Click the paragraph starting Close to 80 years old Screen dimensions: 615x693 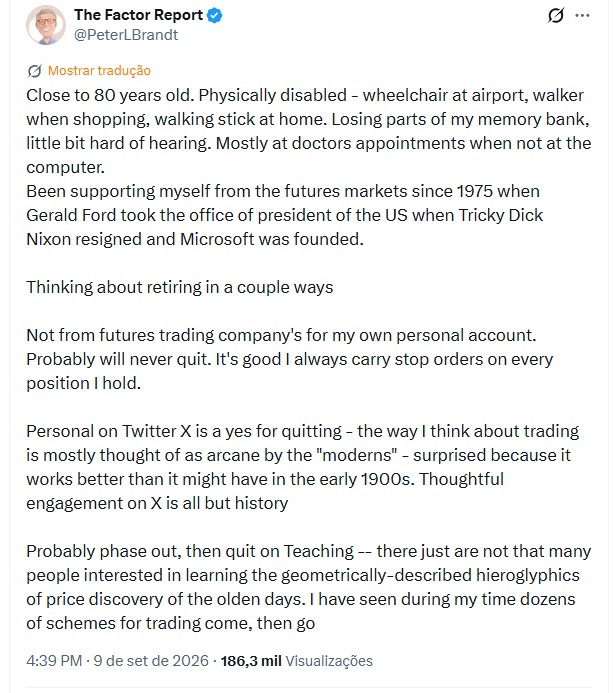(x=309, y=131)
